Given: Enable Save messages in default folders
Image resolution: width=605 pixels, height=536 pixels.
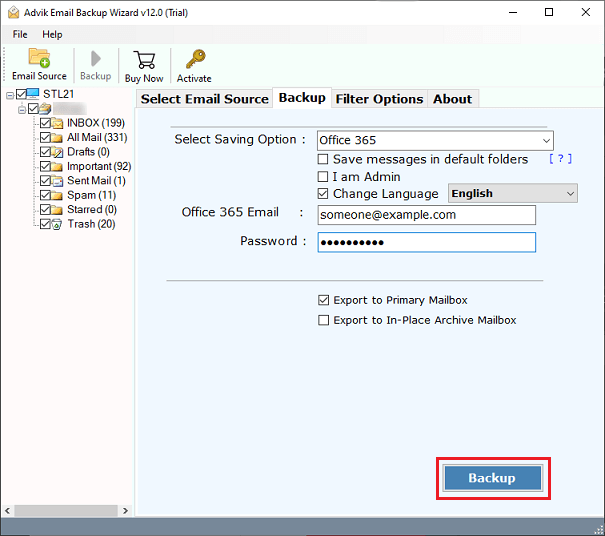Looking at the screenshot, I should point(323,159).
